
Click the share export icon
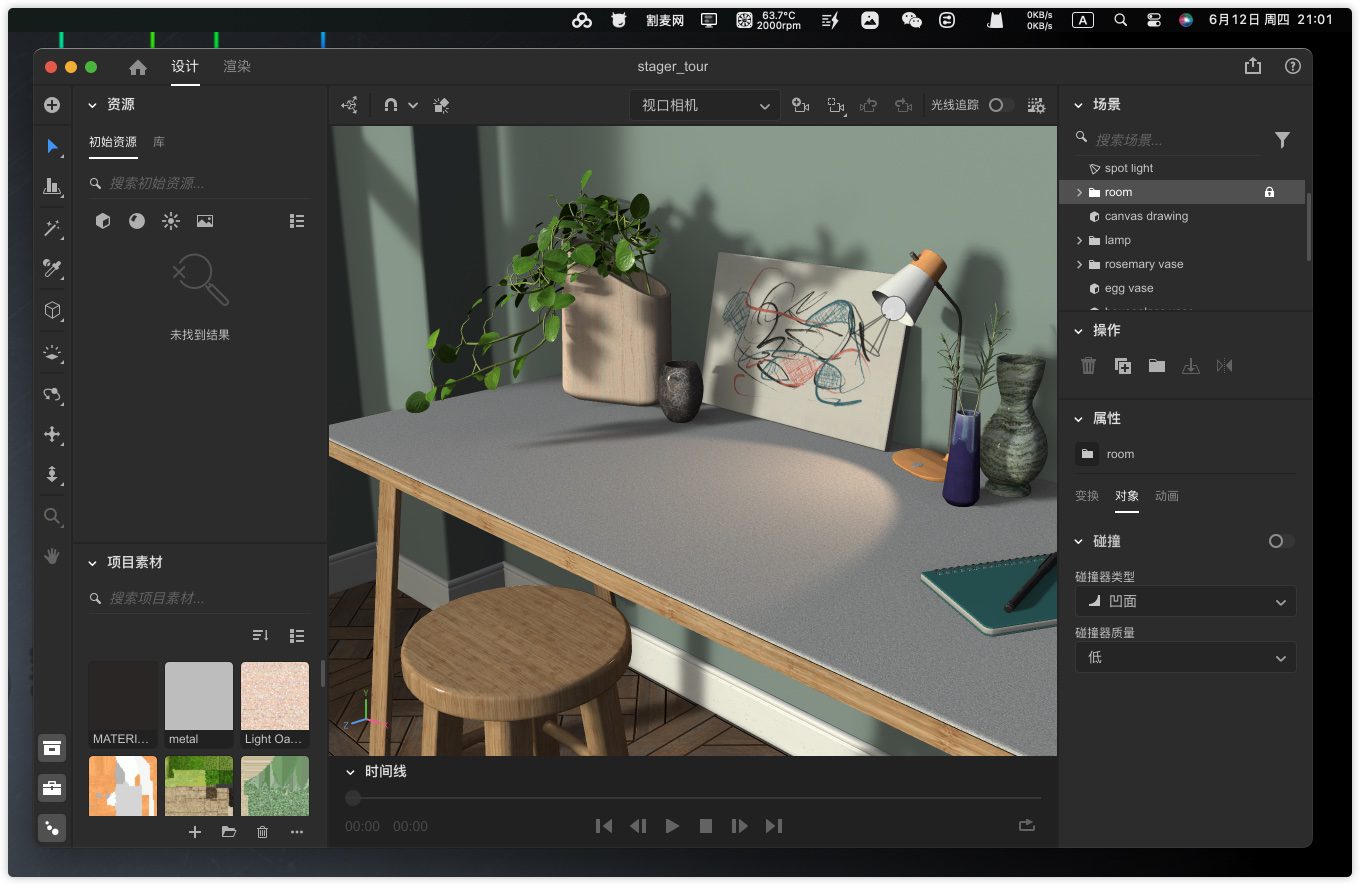click(x=1253, y=66)
